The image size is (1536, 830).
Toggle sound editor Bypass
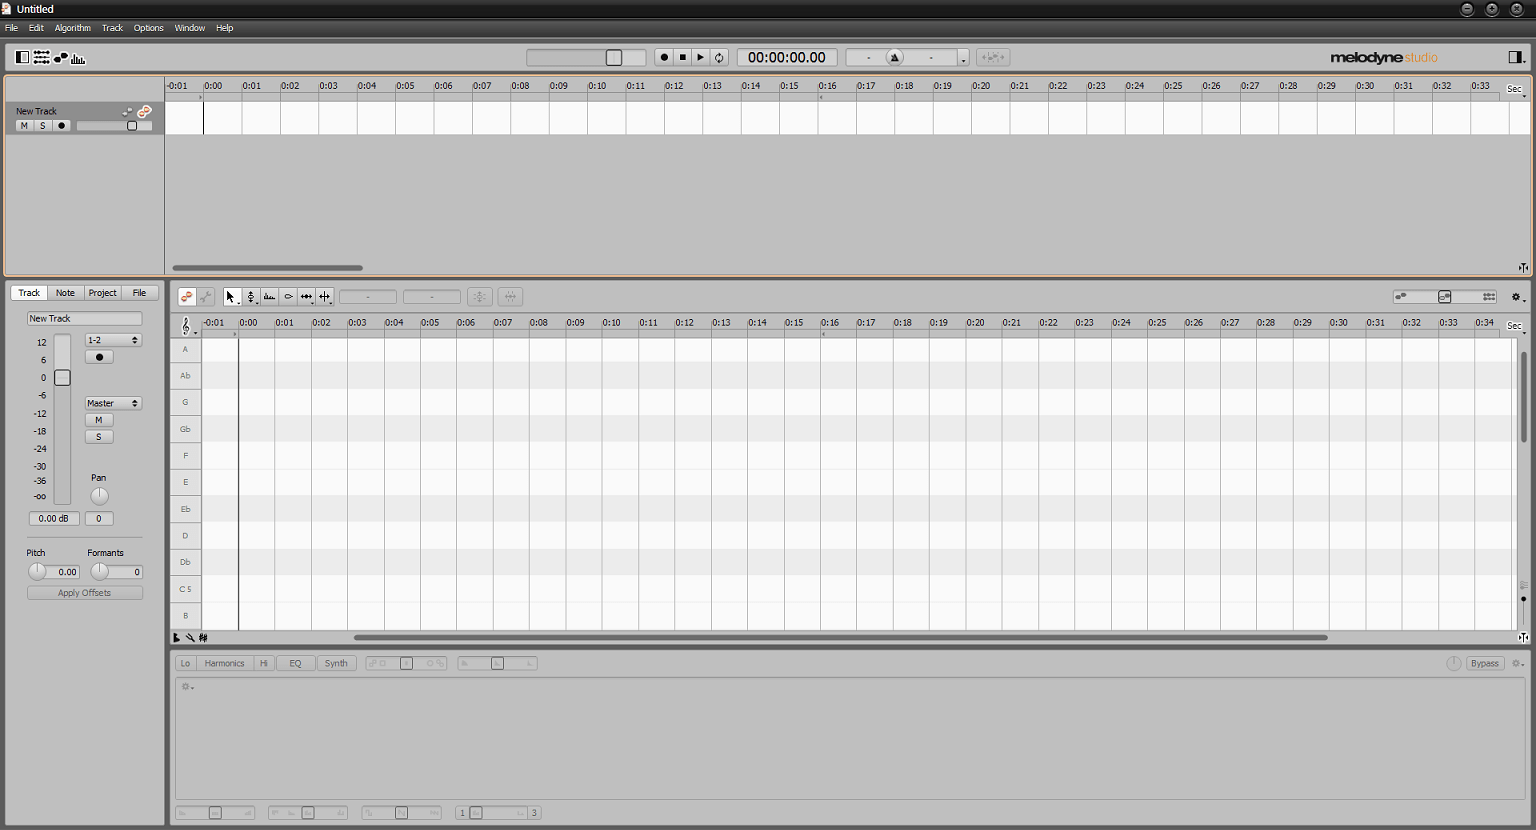click(x=1485, y=663)
